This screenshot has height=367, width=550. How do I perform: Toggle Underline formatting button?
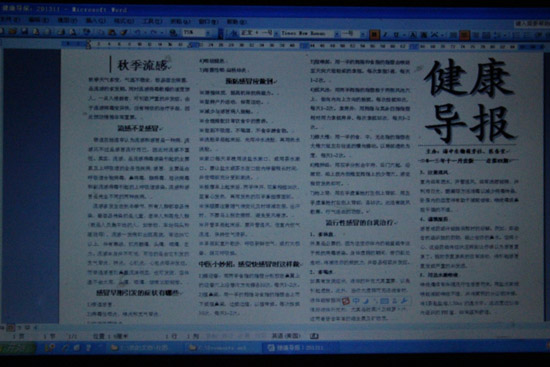[x=396, y=34]
